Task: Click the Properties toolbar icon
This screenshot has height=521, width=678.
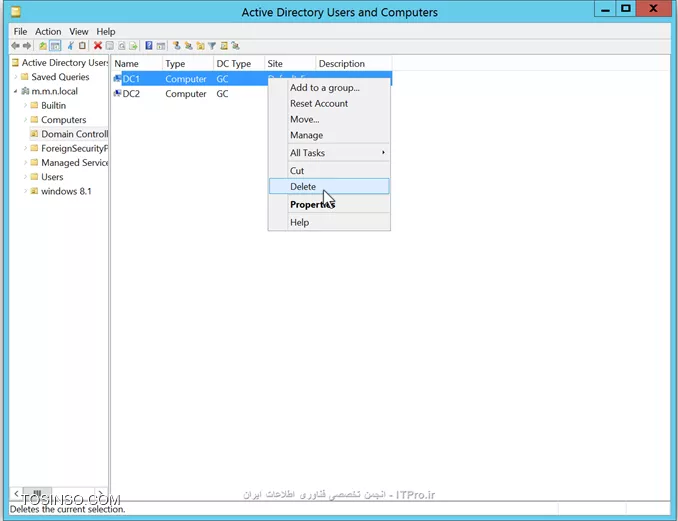Action: pyautogui.click(x=110, y=45)
